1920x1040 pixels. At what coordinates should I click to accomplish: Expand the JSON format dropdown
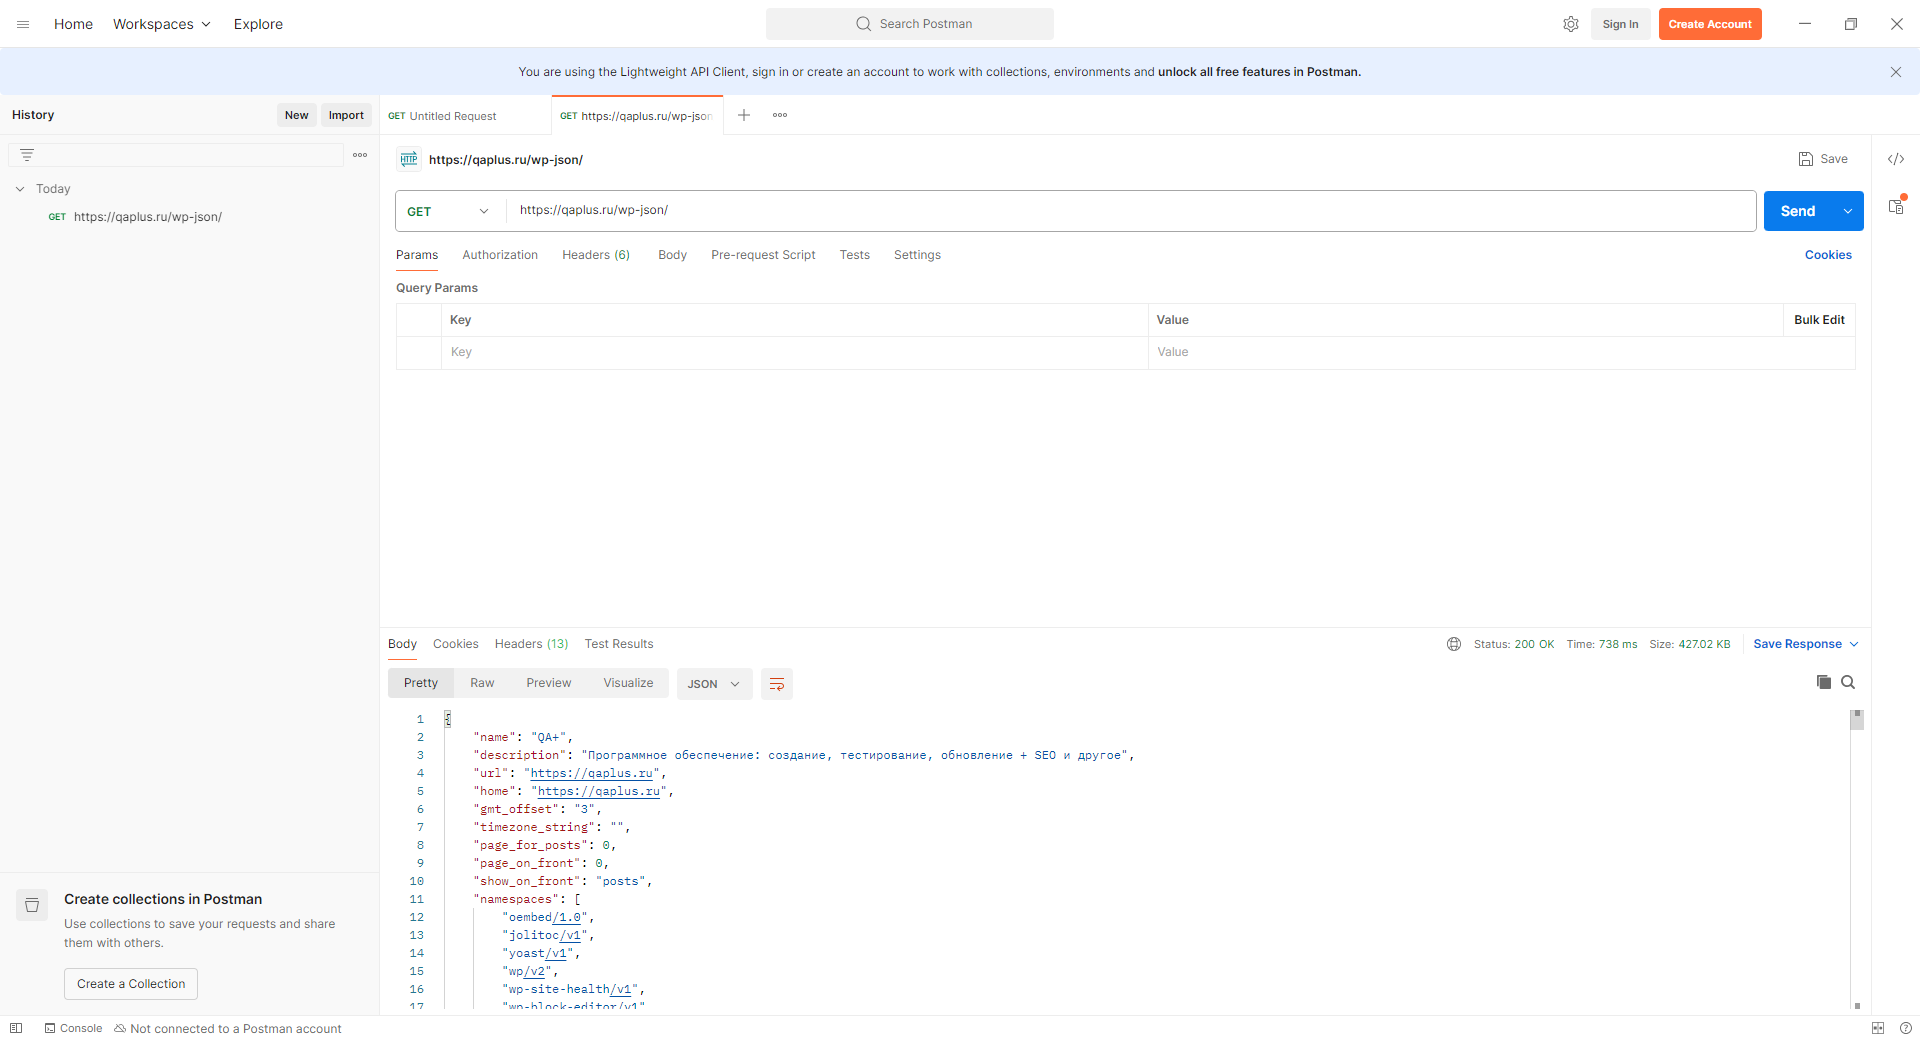[714, 684]
